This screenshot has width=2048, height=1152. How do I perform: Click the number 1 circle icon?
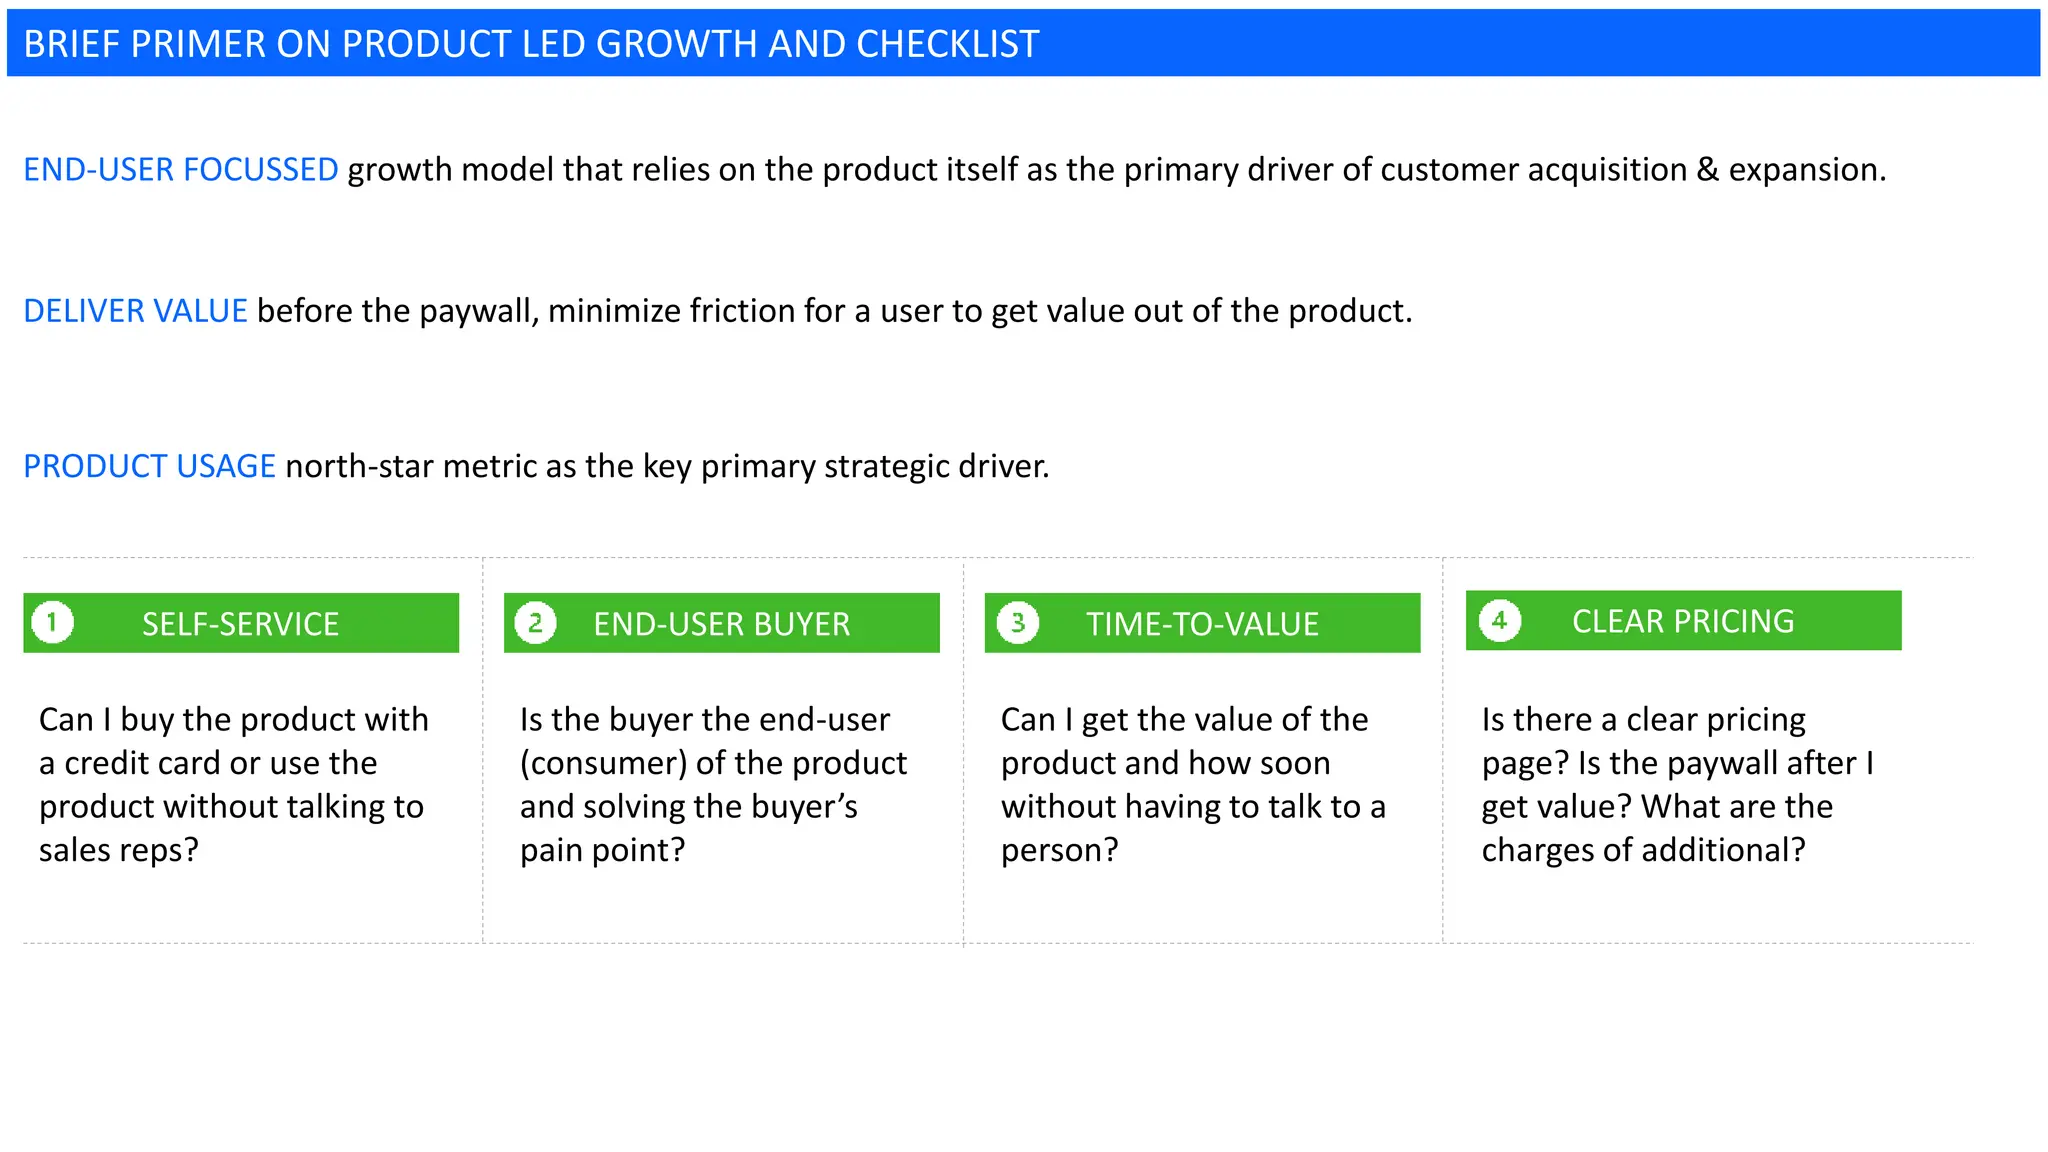pyautogui.click(x=52, y=623)
